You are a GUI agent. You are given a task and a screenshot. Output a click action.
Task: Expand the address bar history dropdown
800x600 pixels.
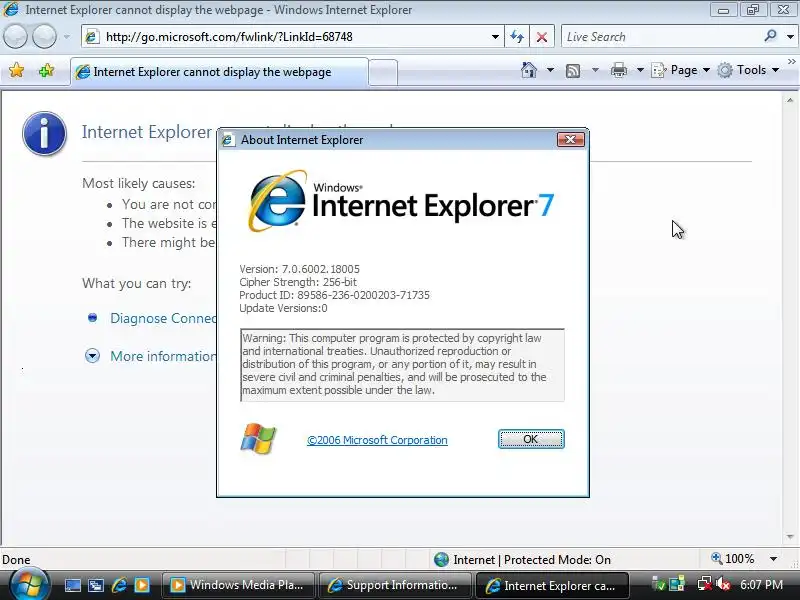coord(495,37)
